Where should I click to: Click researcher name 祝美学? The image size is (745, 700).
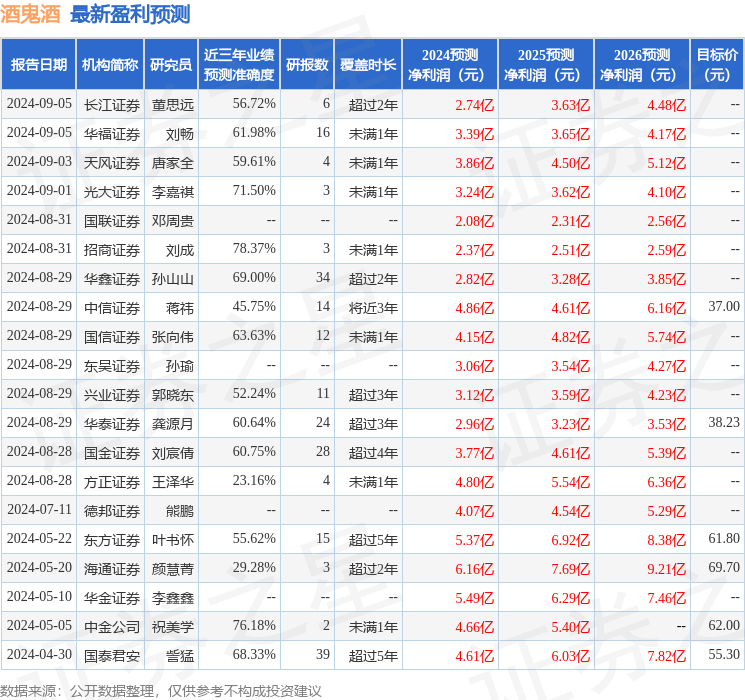click(173, 627)
